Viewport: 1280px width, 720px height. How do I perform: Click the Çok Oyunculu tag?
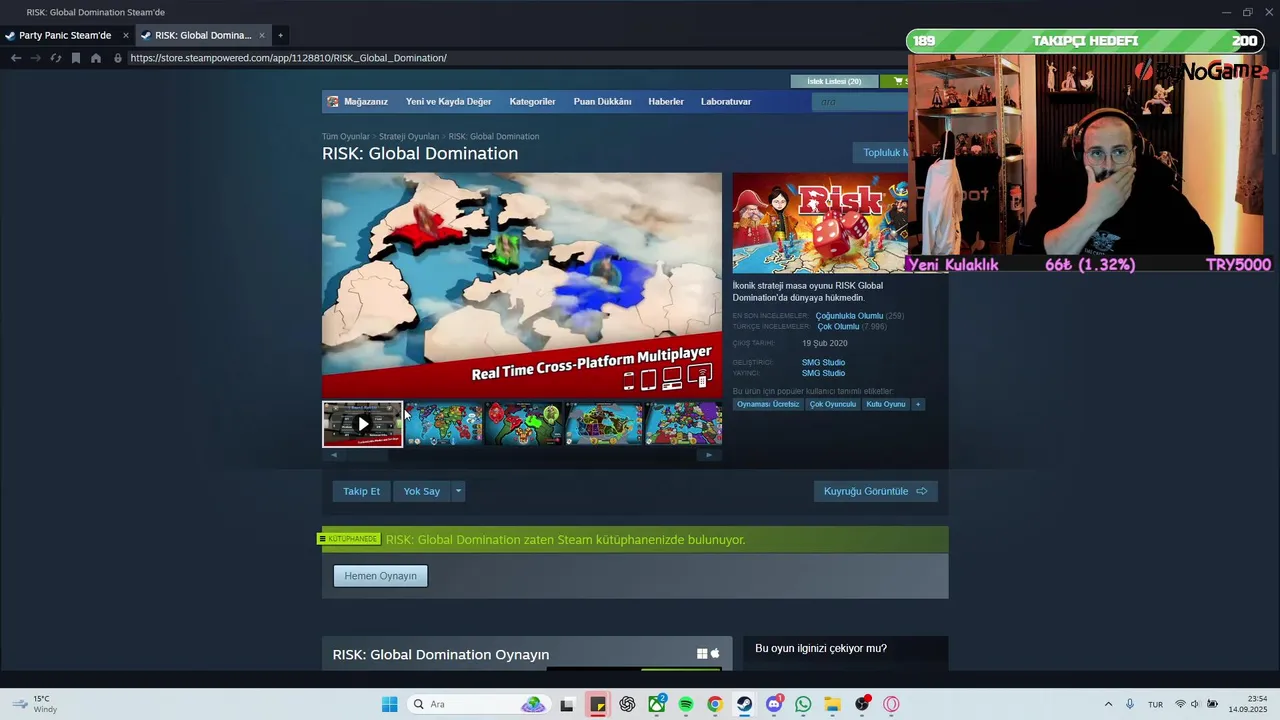pyautogui.click(x=833, y=404)
